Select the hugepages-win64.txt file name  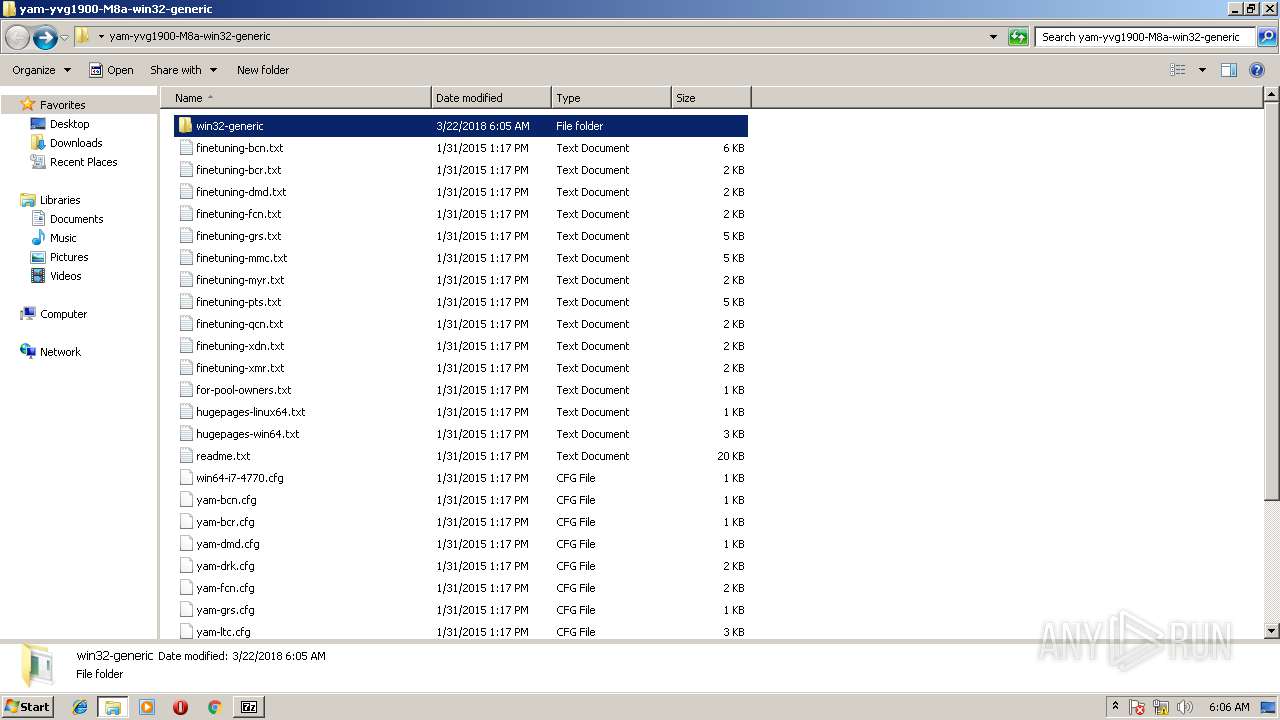click(247, 434)
